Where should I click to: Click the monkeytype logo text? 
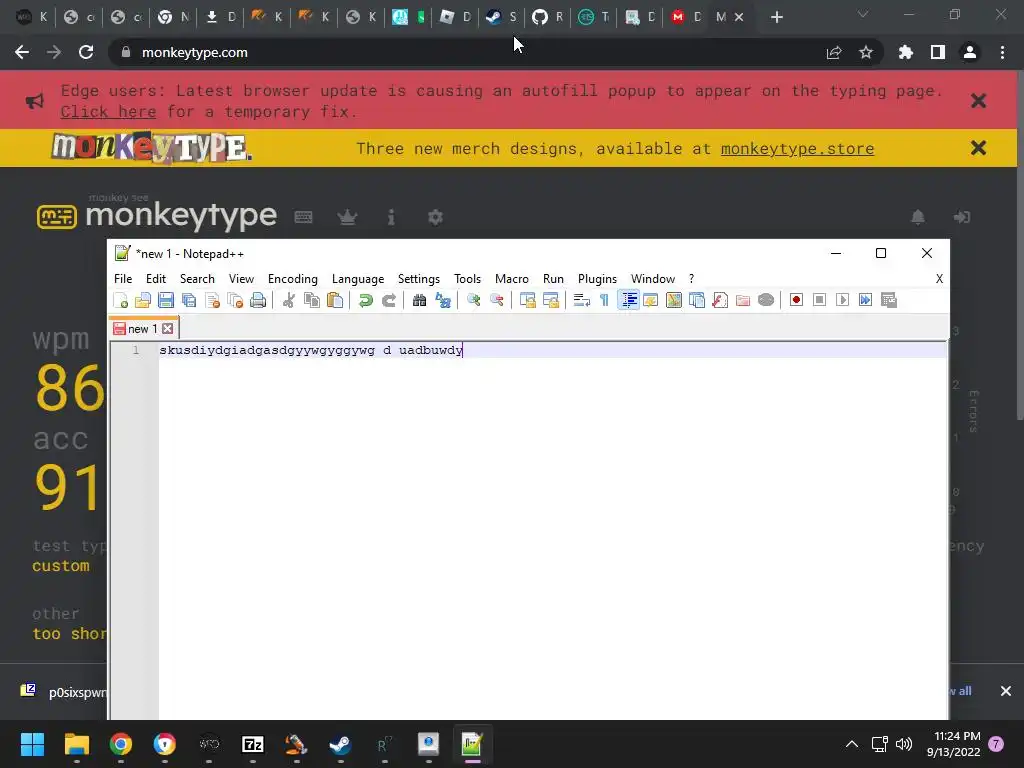click(181, 214)
